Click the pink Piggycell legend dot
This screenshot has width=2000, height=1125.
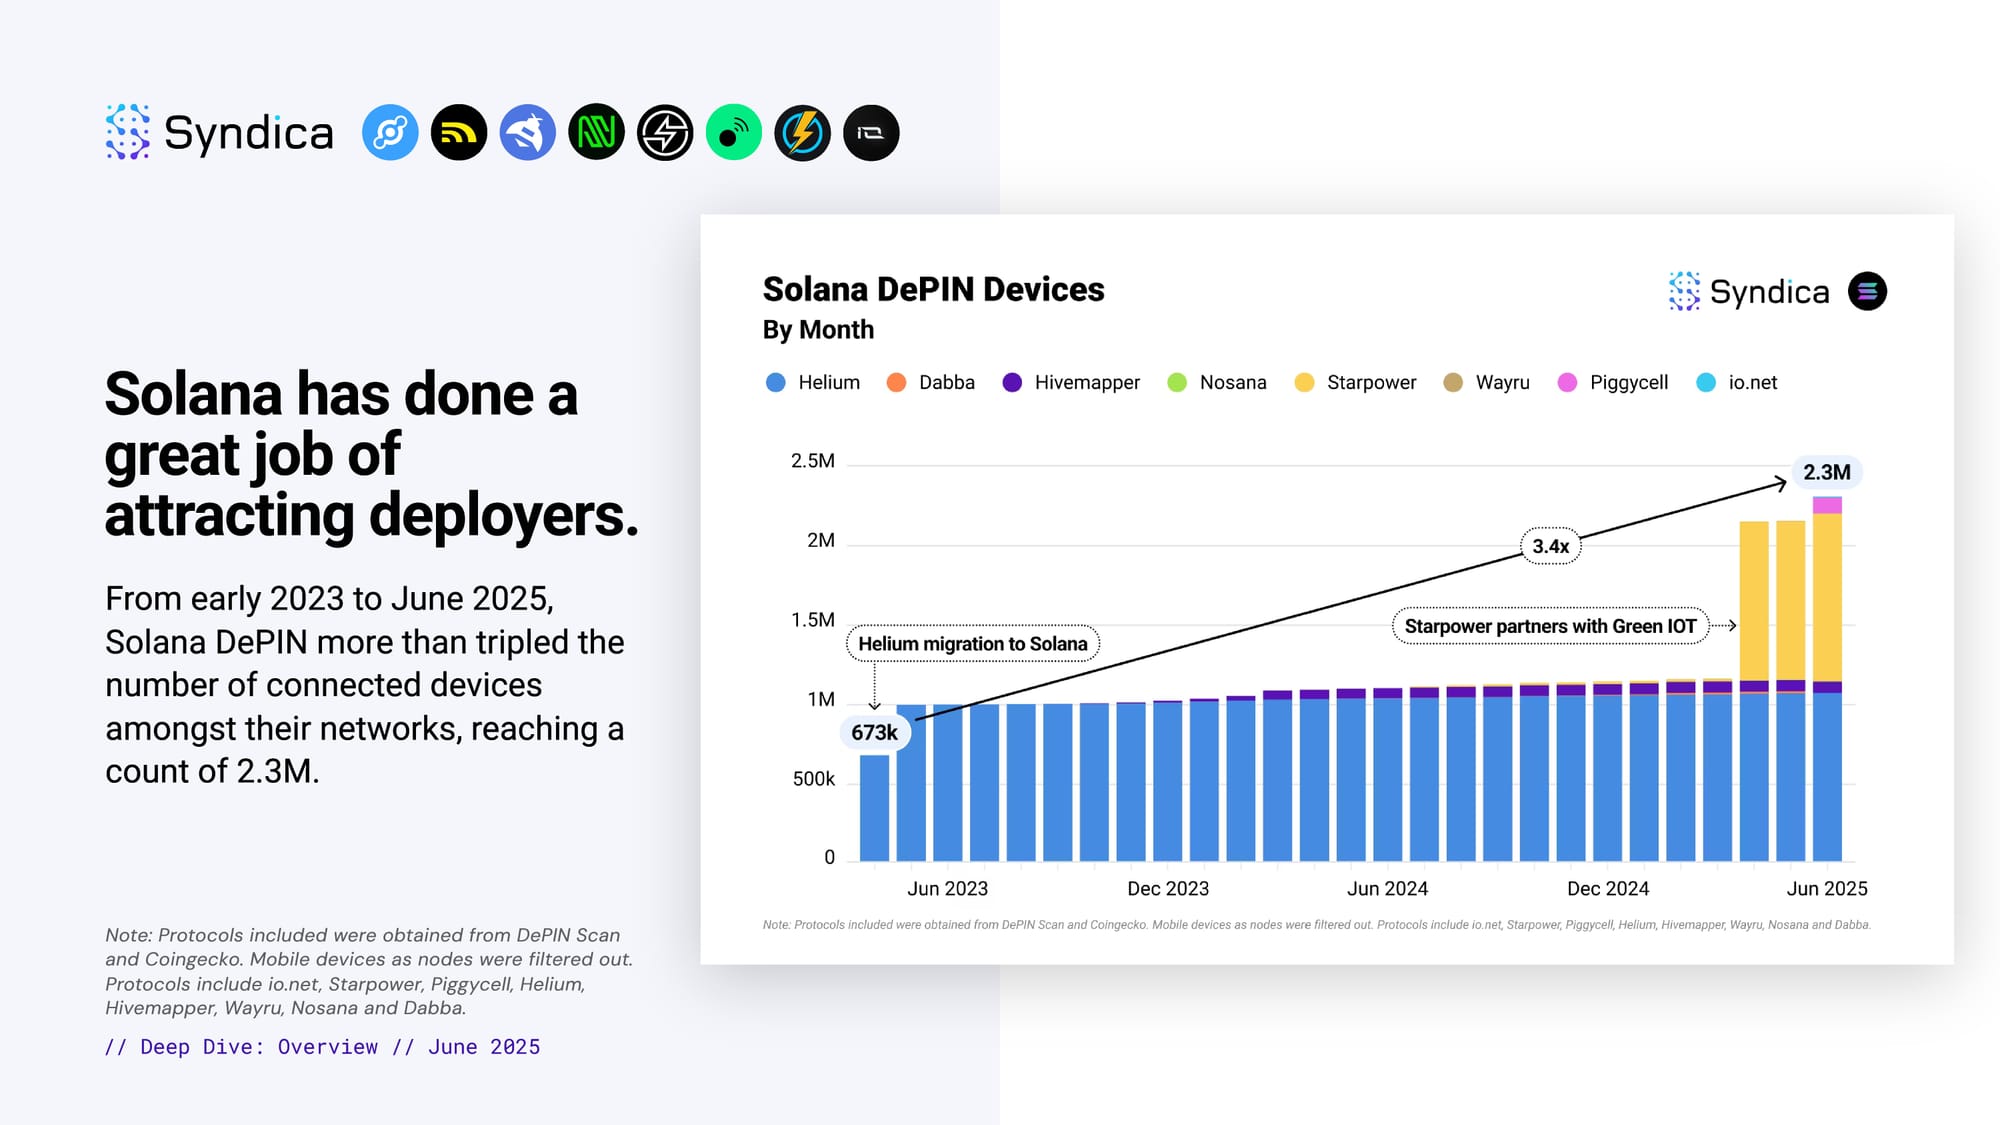coord(1567,382)
